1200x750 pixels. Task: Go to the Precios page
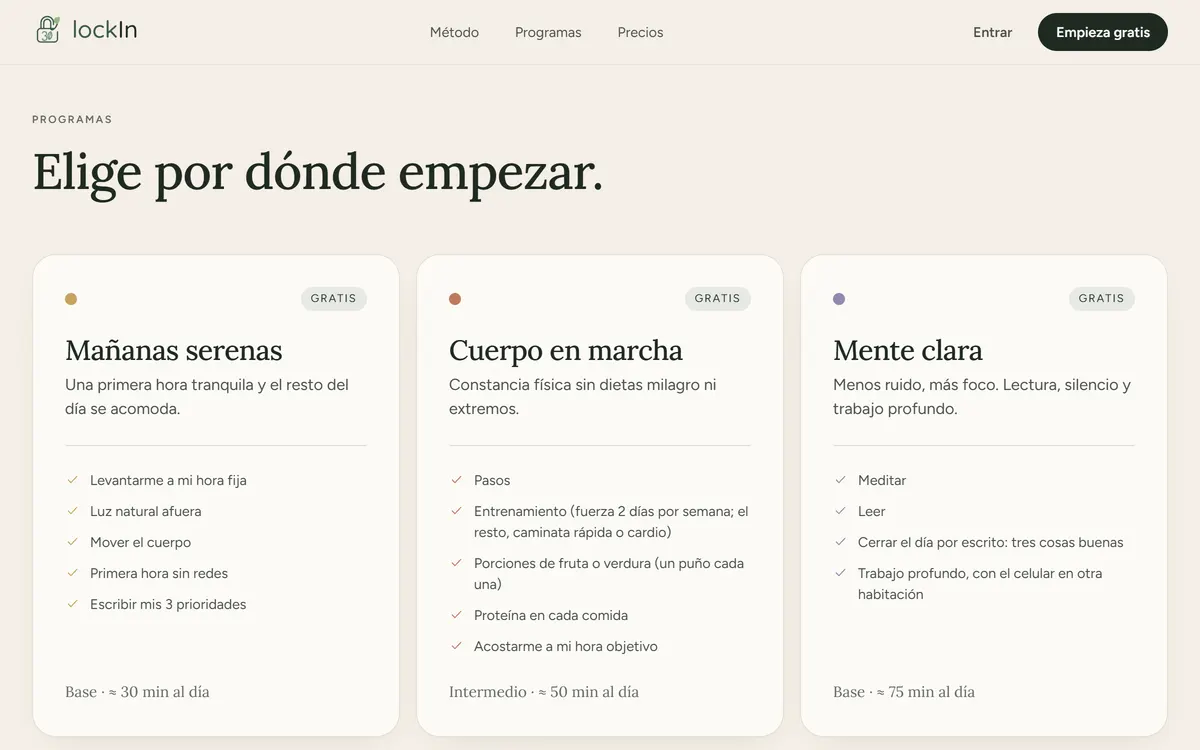point(640,32)
